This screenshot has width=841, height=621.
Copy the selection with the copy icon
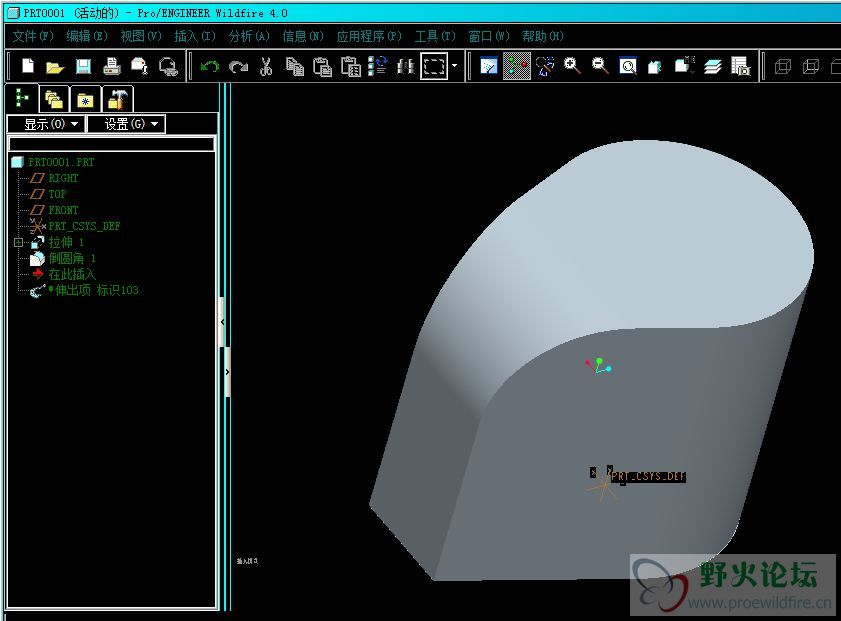294,66
